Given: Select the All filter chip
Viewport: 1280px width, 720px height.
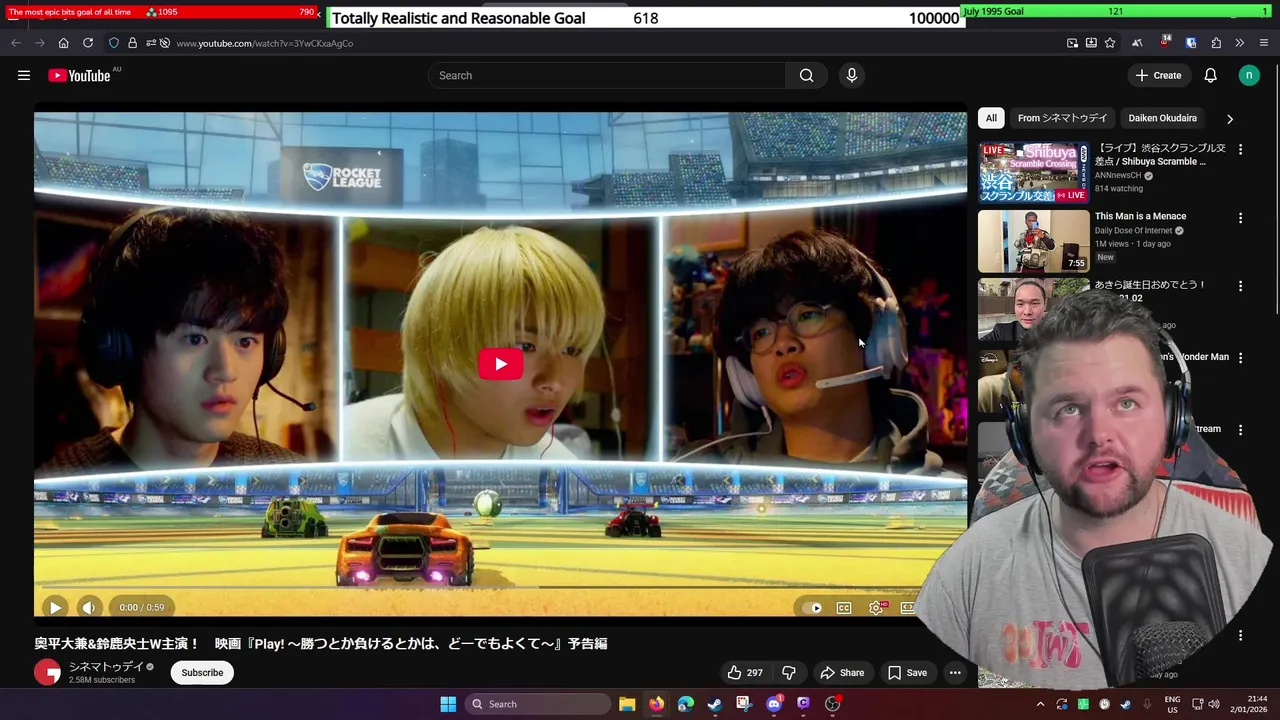Looking at the screenshot, I should pyautogui.click(x=991, y=118).
